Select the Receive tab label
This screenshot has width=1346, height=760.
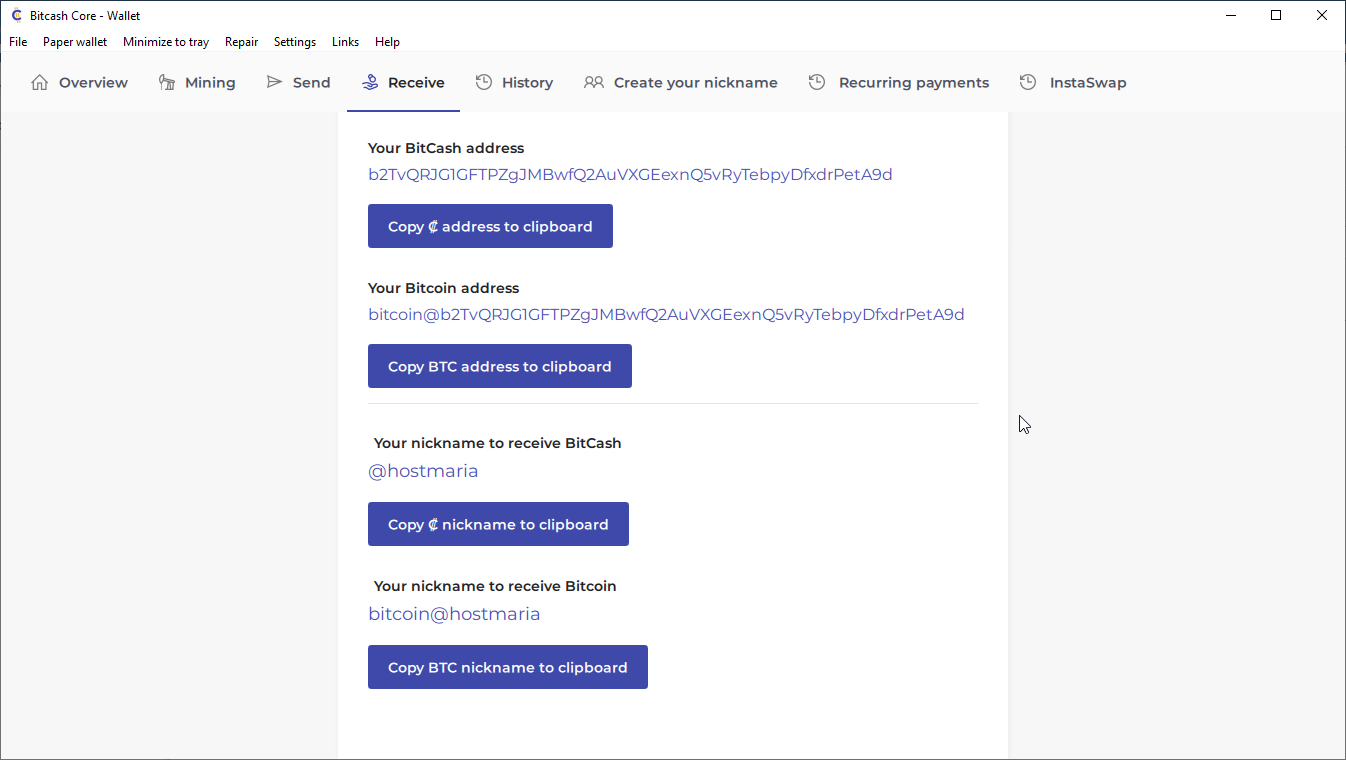click(416, 83)
